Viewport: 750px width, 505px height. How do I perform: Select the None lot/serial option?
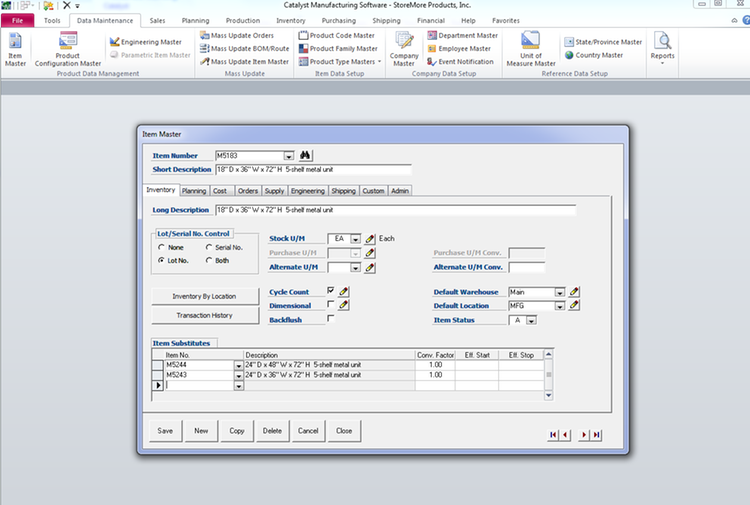tap(161, 247)
